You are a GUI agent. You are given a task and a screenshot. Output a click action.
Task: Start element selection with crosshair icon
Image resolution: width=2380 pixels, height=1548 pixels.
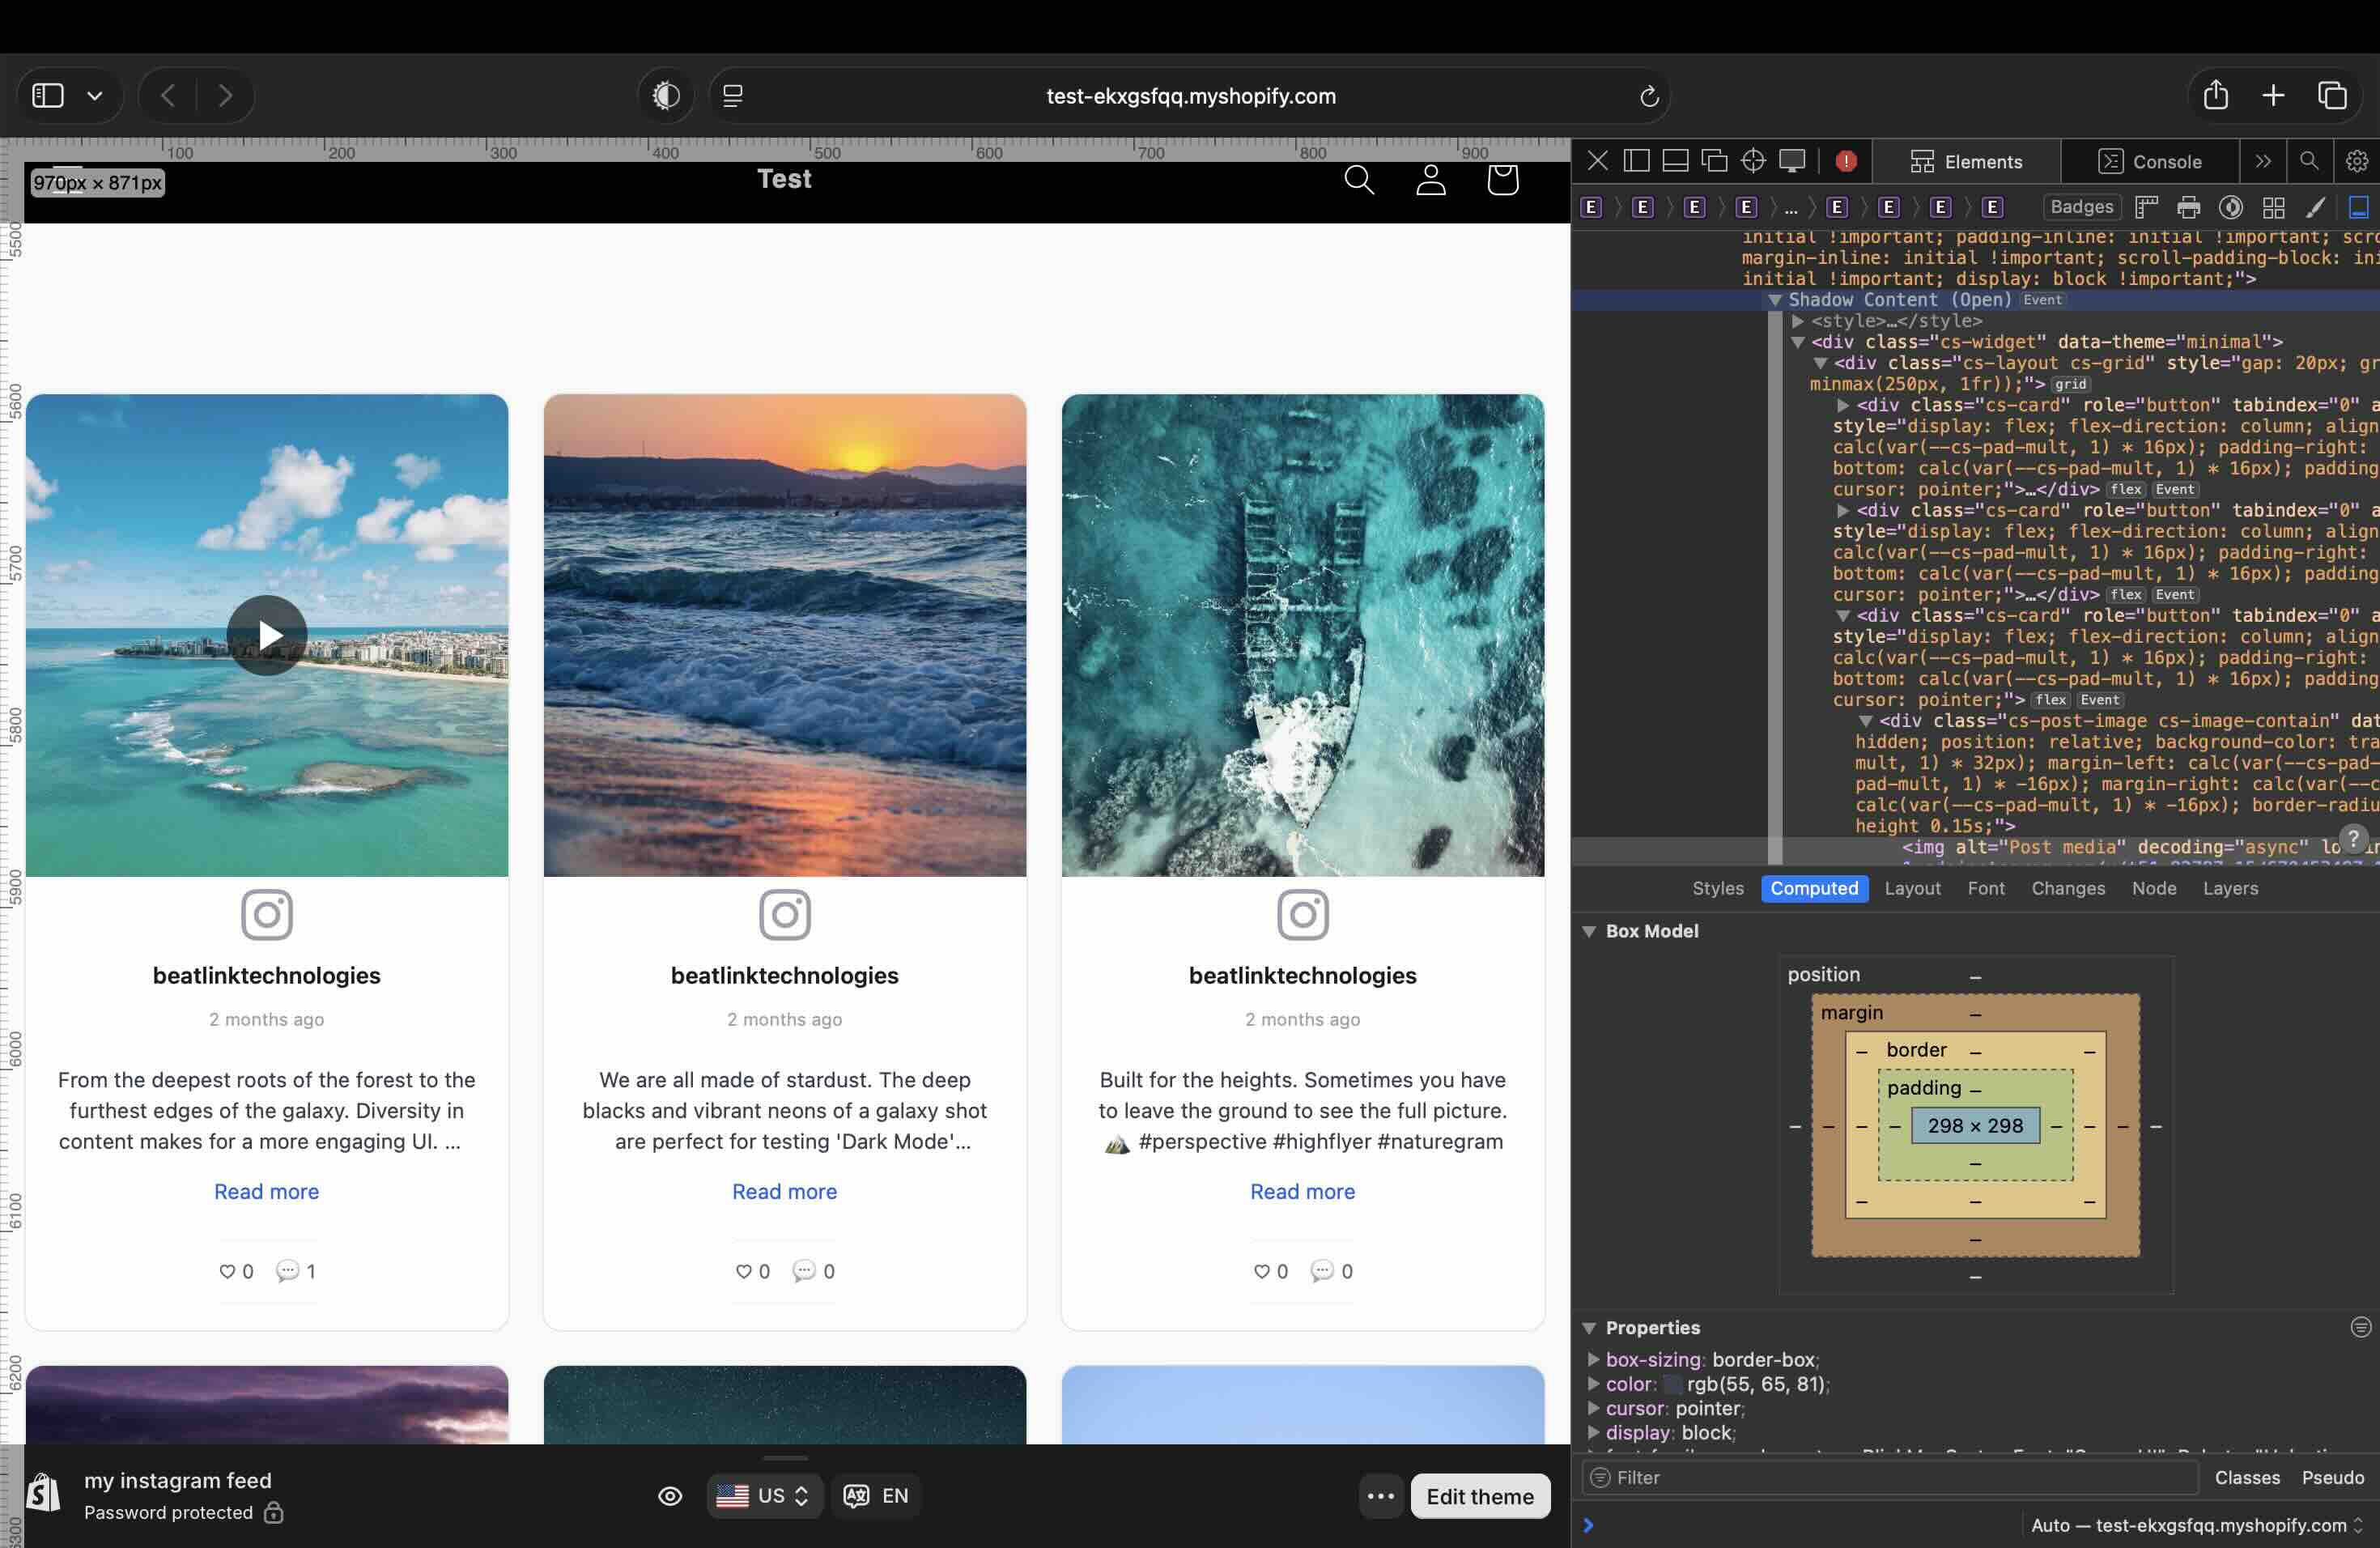1753,161
